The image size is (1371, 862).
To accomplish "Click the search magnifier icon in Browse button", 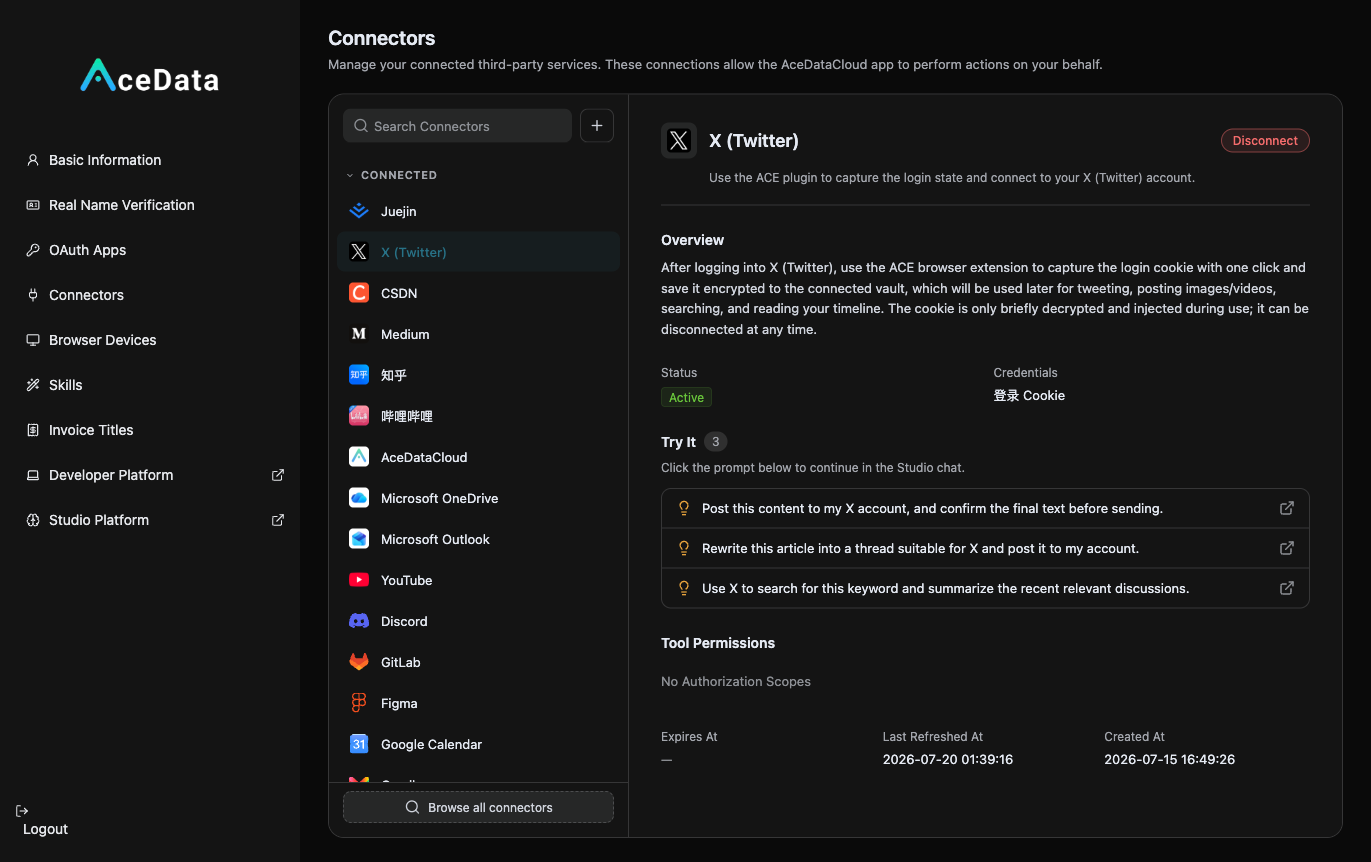I will (412, 807).
